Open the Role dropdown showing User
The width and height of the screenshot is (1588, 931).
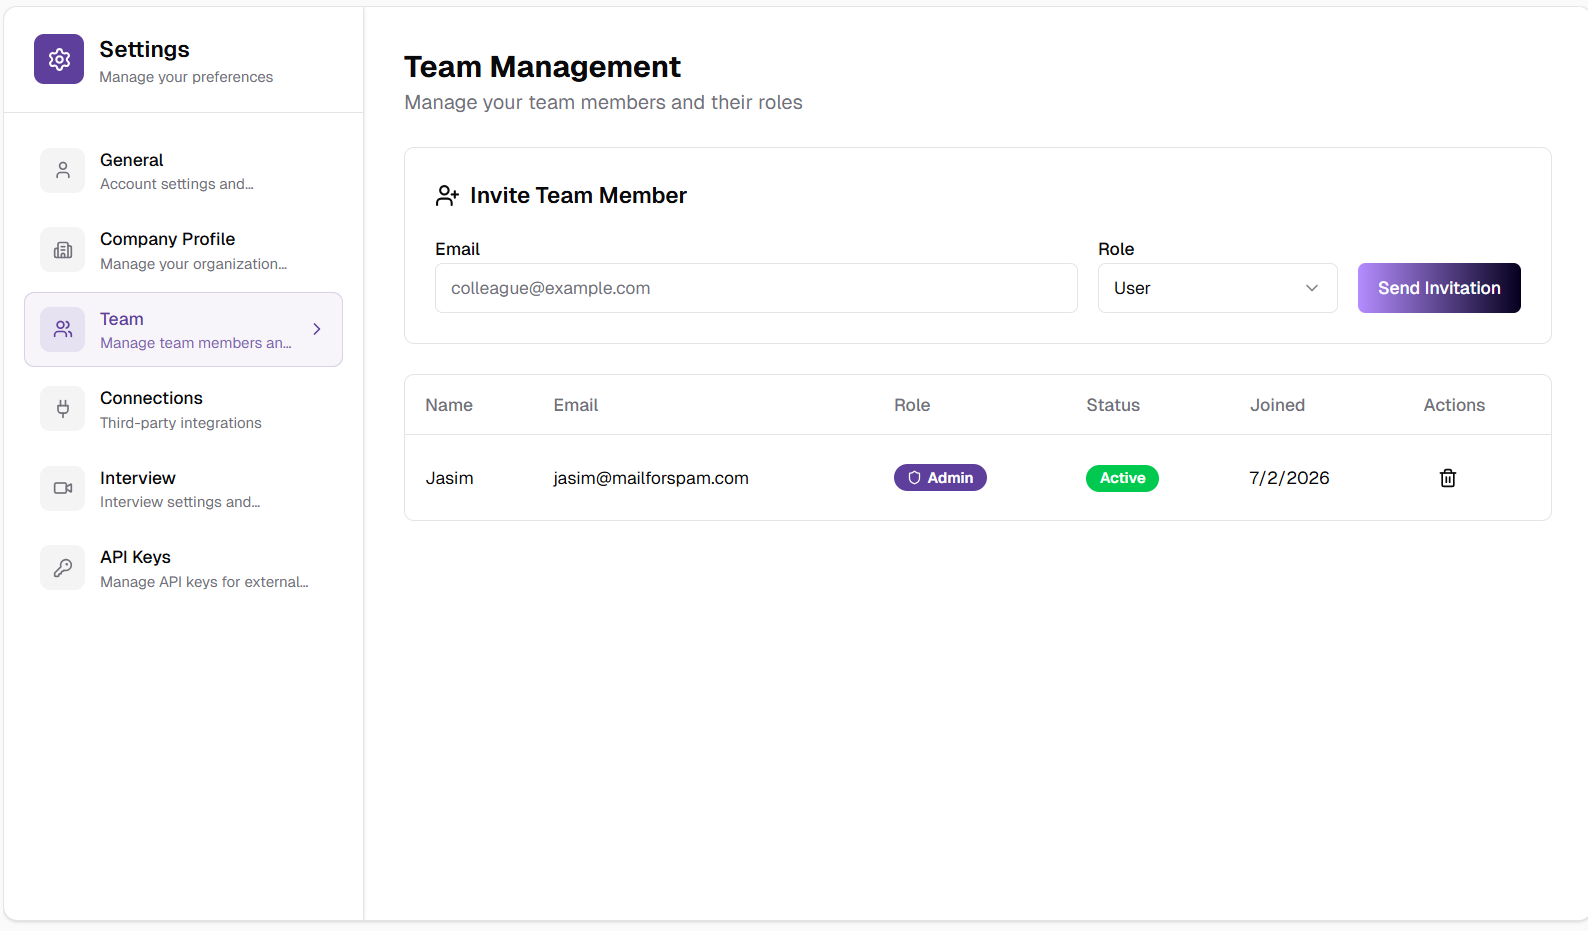[1216, 288]
